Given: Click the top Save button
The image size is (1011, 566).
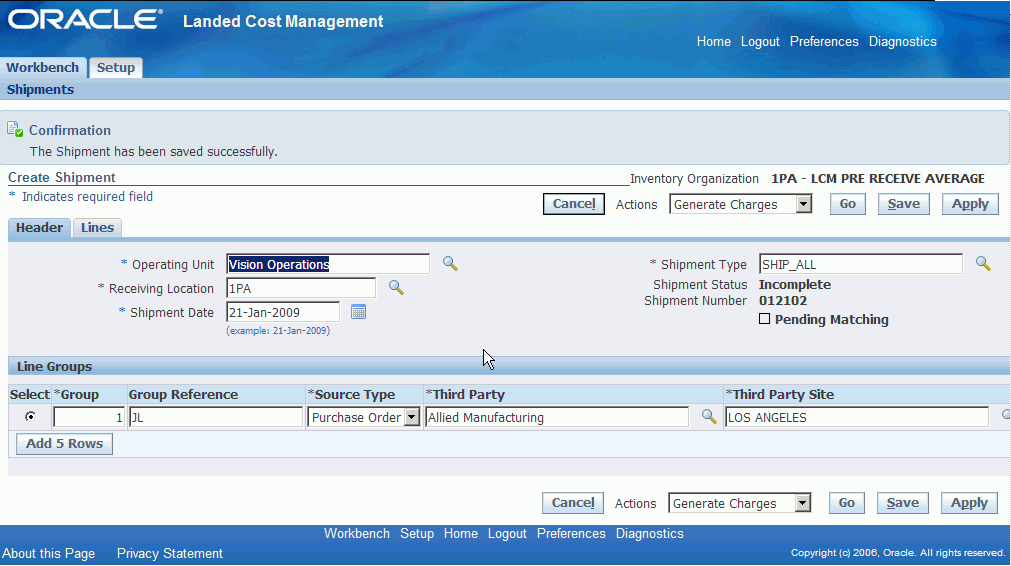Looking at the screenshot, I should [x=903, y=204].
